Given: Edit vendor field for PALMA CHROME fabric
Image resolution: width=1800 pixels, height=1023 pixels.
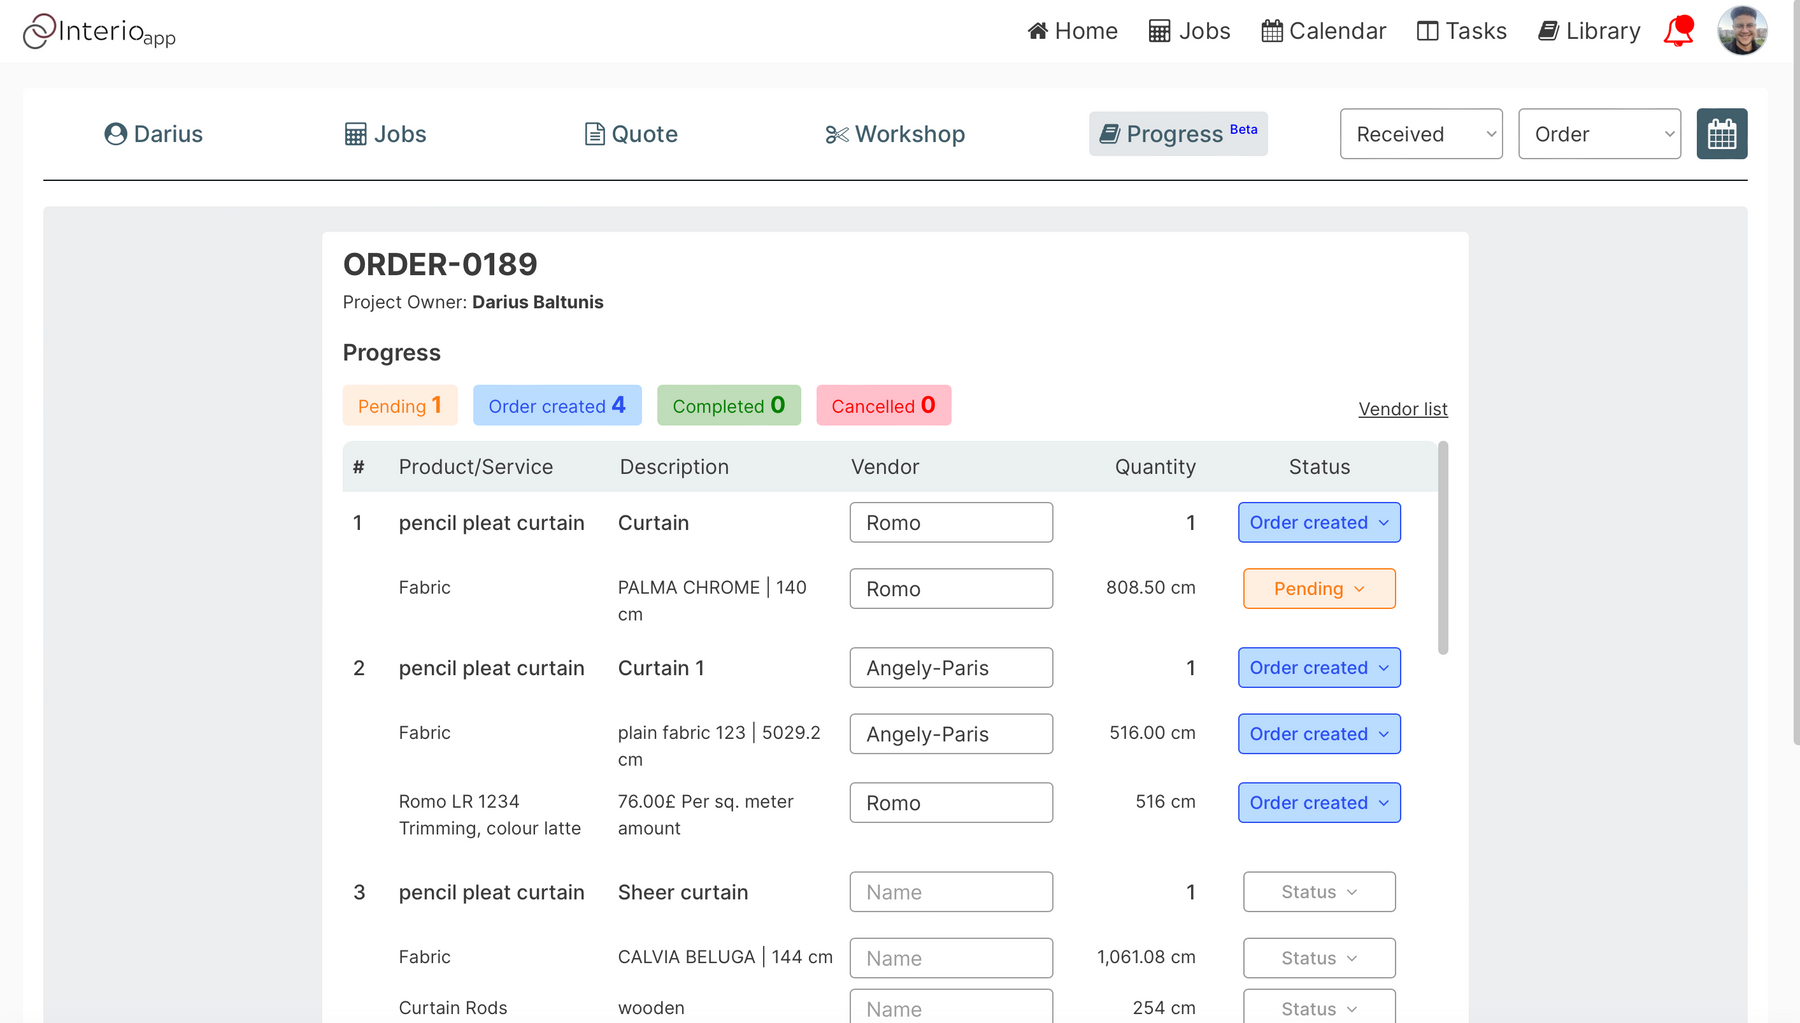Looking at the screenshot, I should coord(951,589).
